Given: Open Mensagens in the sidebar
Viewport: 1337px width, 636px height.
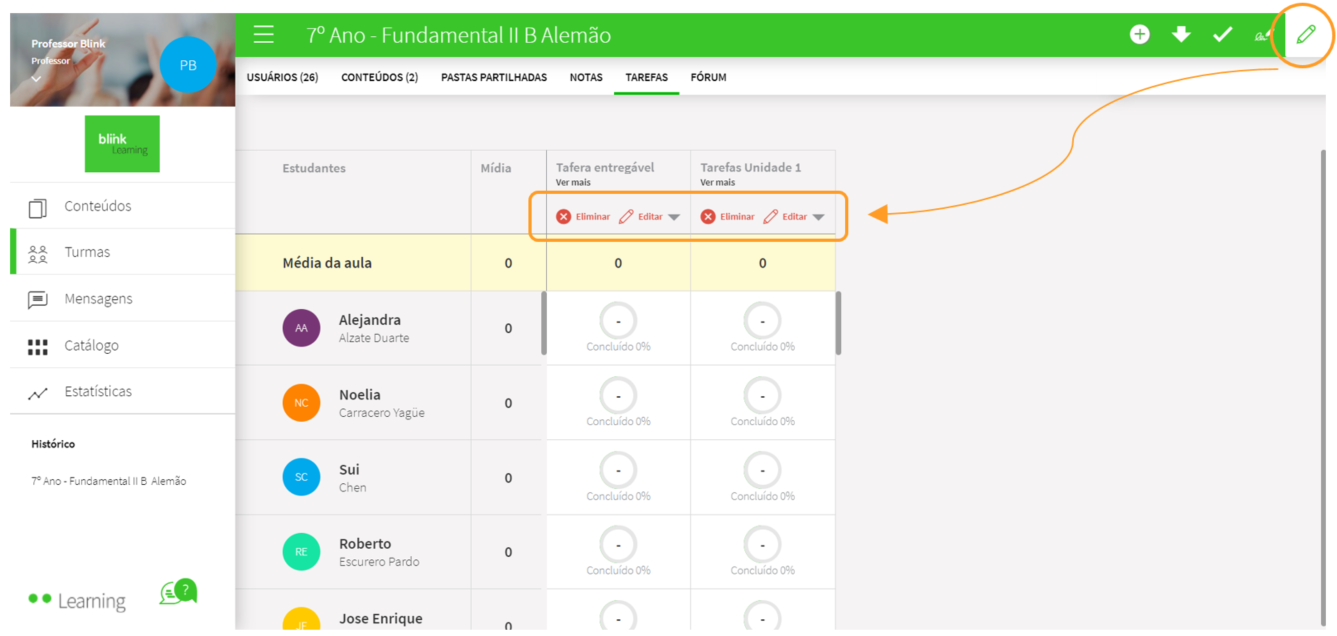Looking at the screenshot, I should point(98,299).
